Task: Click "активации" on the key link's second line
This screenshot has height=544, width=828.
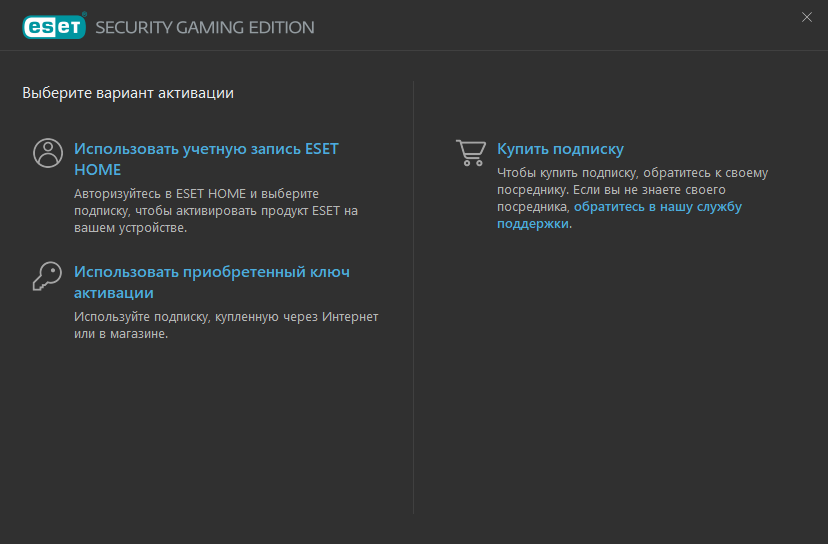Action: point(114,293)
